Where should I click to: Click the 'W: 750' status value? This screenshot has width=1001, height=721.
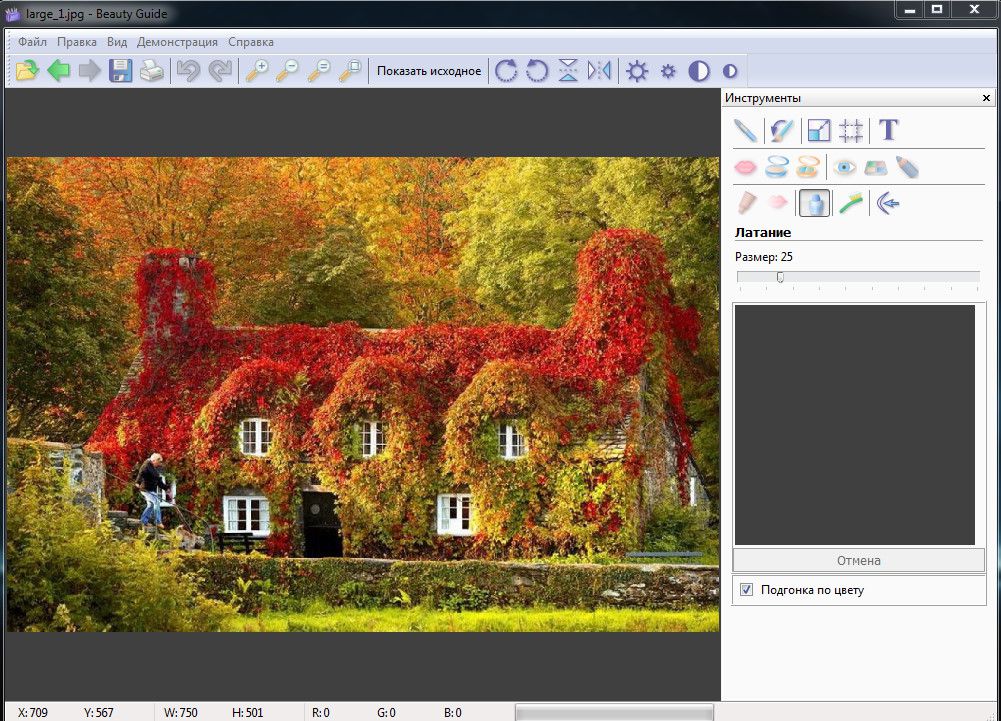[181, 712]
